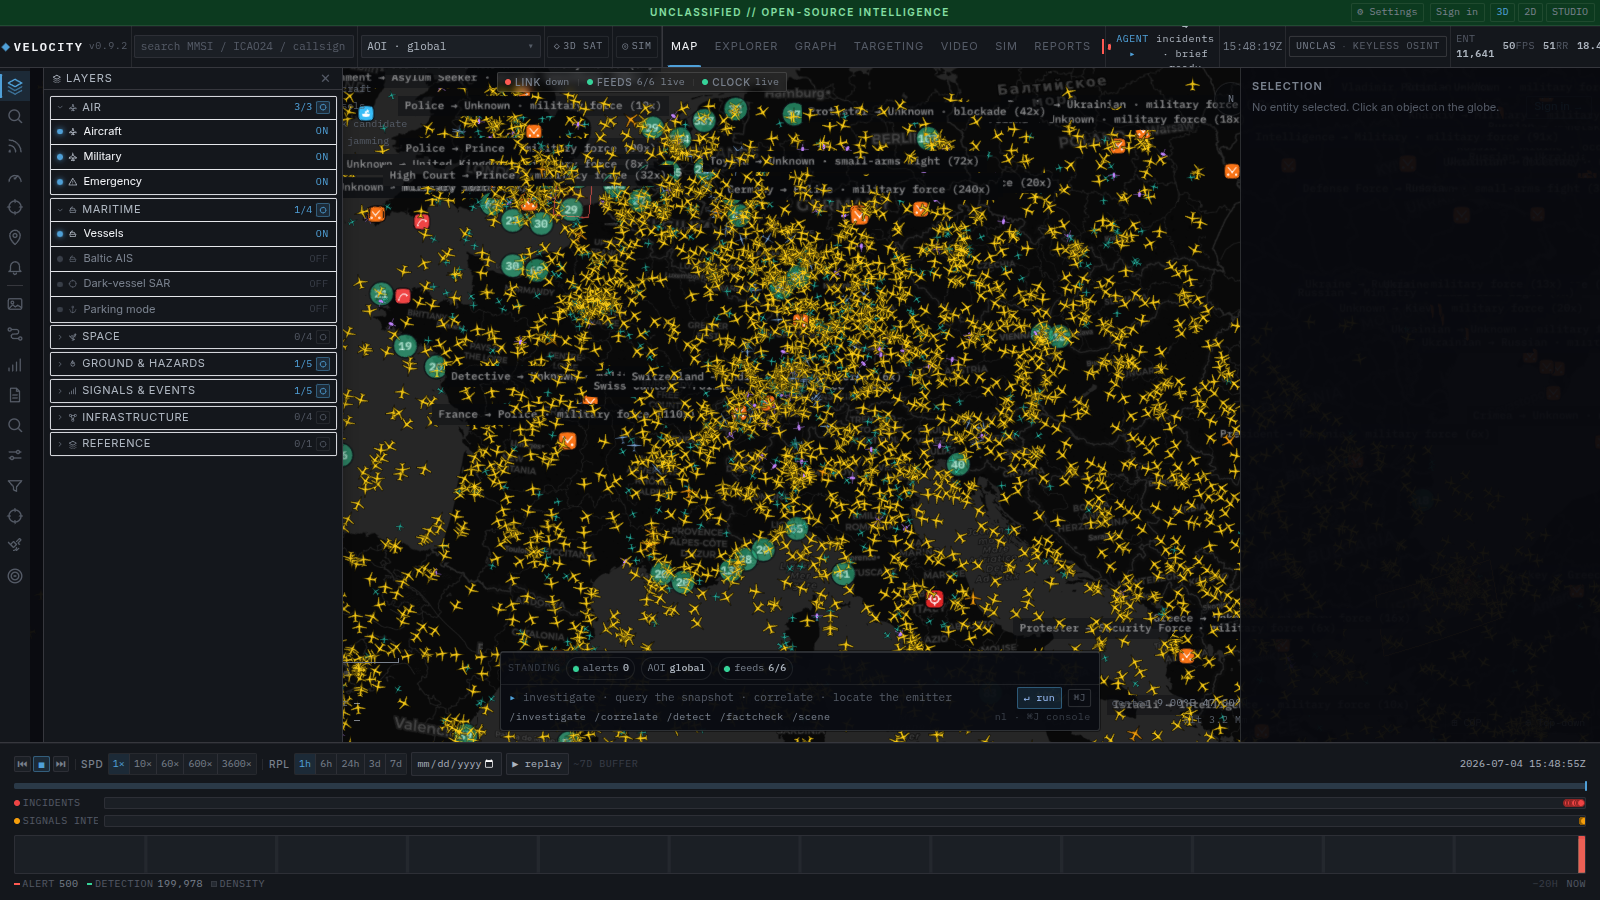Image resolution: width=1600 pixels, height=900 pixels.
Task: Toggle all SPACE layers via 0/4 icon
Action: coord(323,337)
